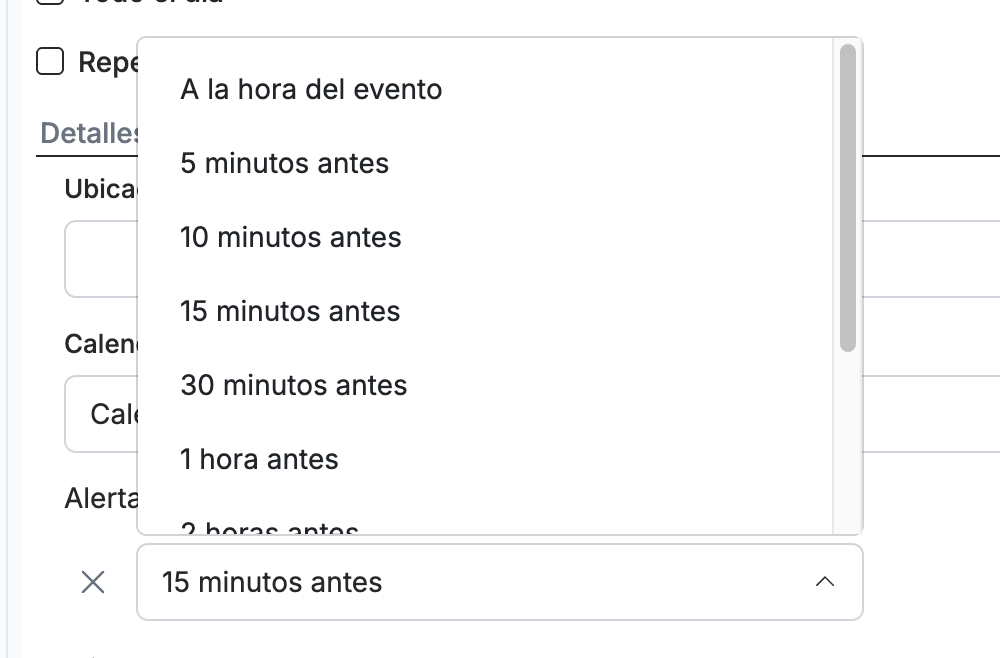Select '1 hora antes' alert option
Screen dimensions: 1000x658
(x=485, y=459)
